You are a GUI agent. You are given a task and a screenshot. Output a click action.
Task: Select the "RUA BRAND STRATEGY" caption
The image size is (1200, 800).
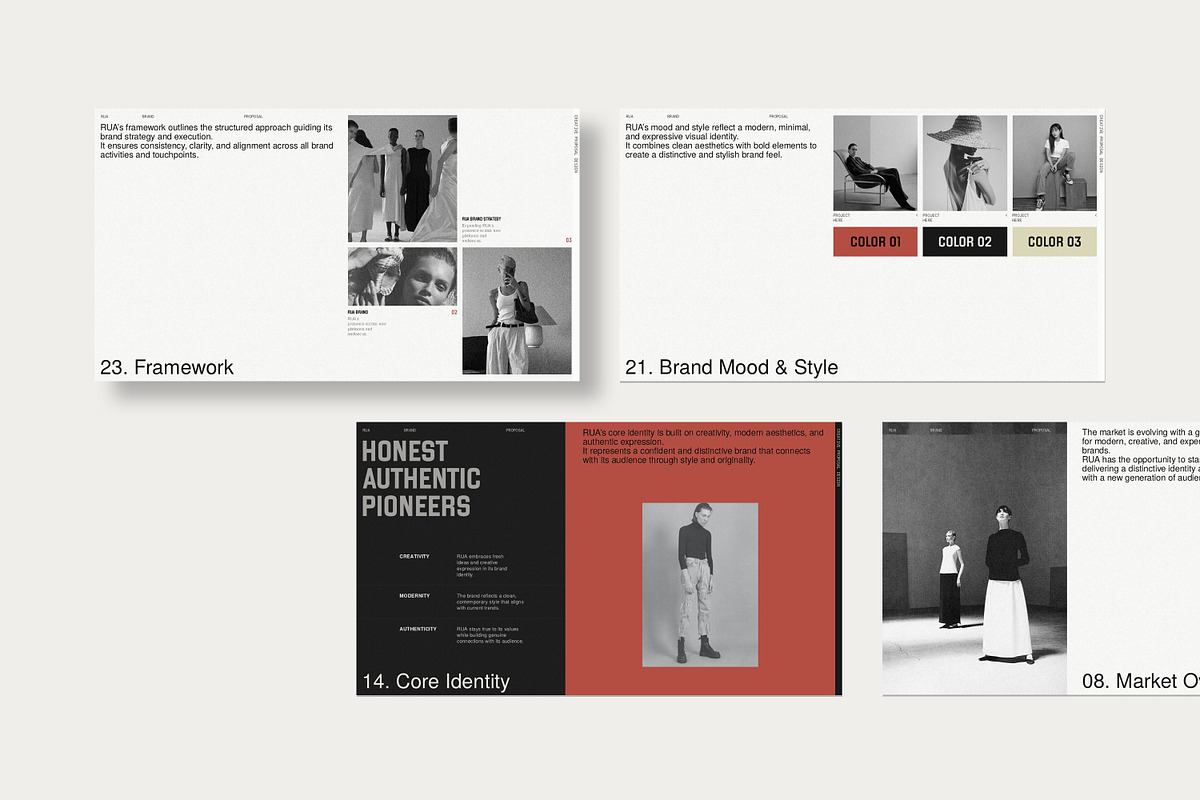tap(482, 219)
